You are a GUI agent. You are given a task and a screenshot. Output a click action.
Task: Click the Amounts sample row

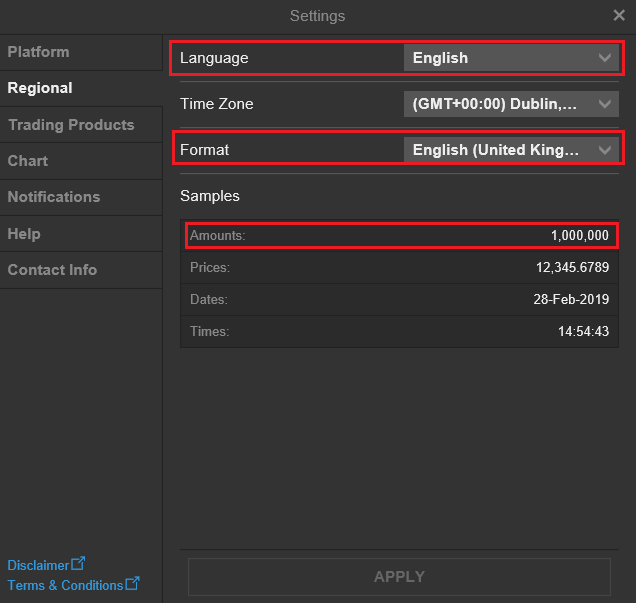pos(400,235)
